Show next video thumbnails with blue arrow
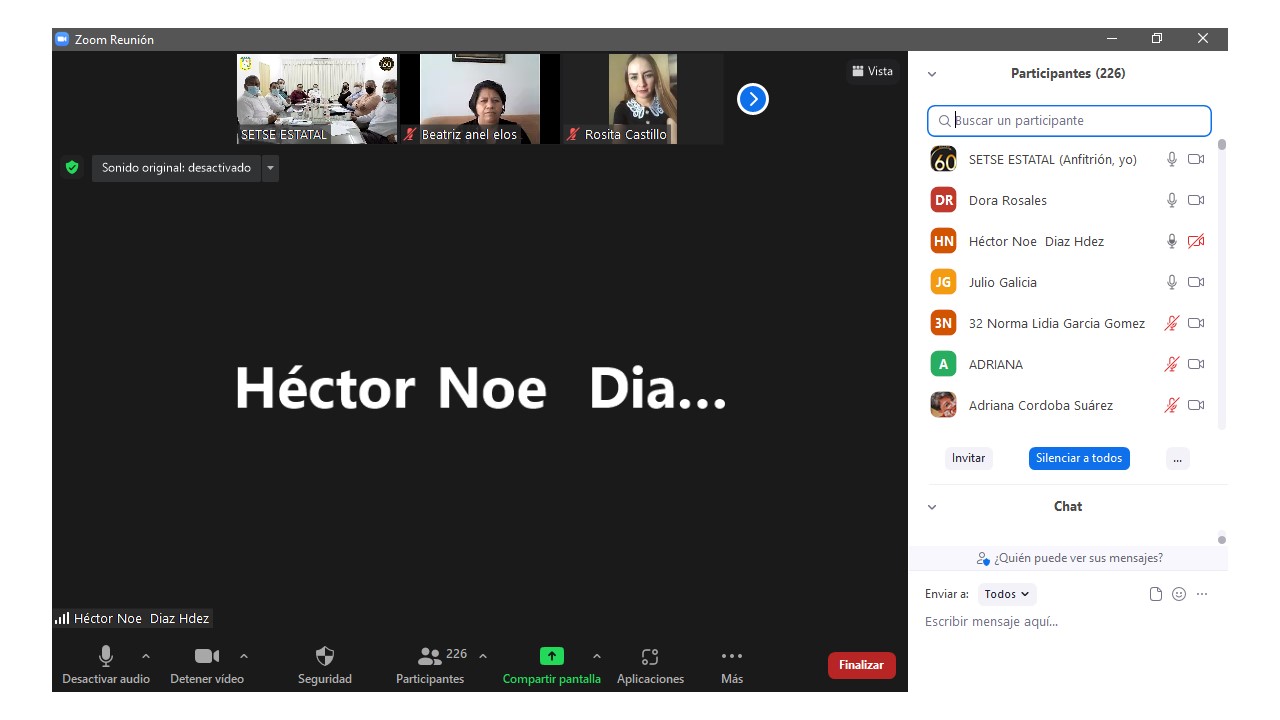This screenshot has height=720, width=1280. tap(753, 99)
